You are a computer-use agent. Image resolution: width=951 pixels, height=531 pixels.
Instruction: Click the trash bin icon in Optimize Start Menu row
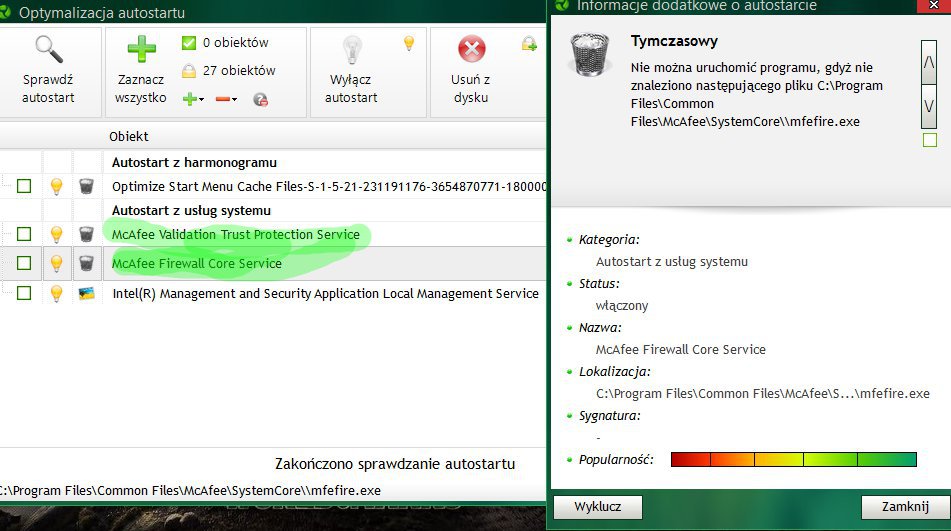tap(87, 186)
